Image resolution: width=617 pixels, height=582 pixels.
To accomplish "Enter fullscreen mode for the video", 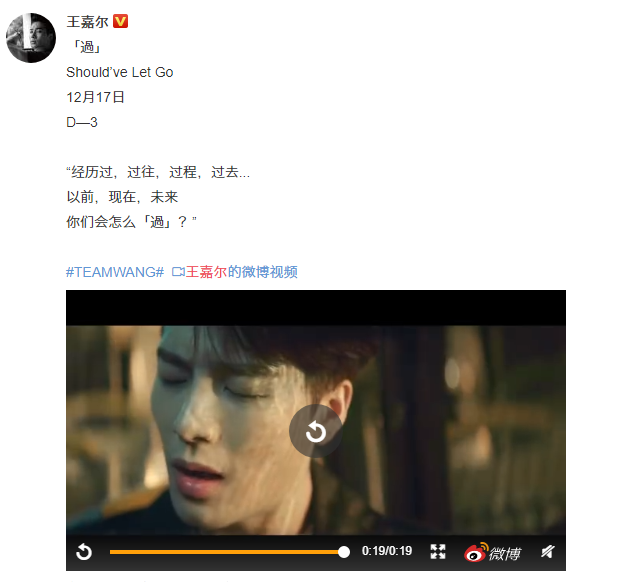I will coord(438,552).
